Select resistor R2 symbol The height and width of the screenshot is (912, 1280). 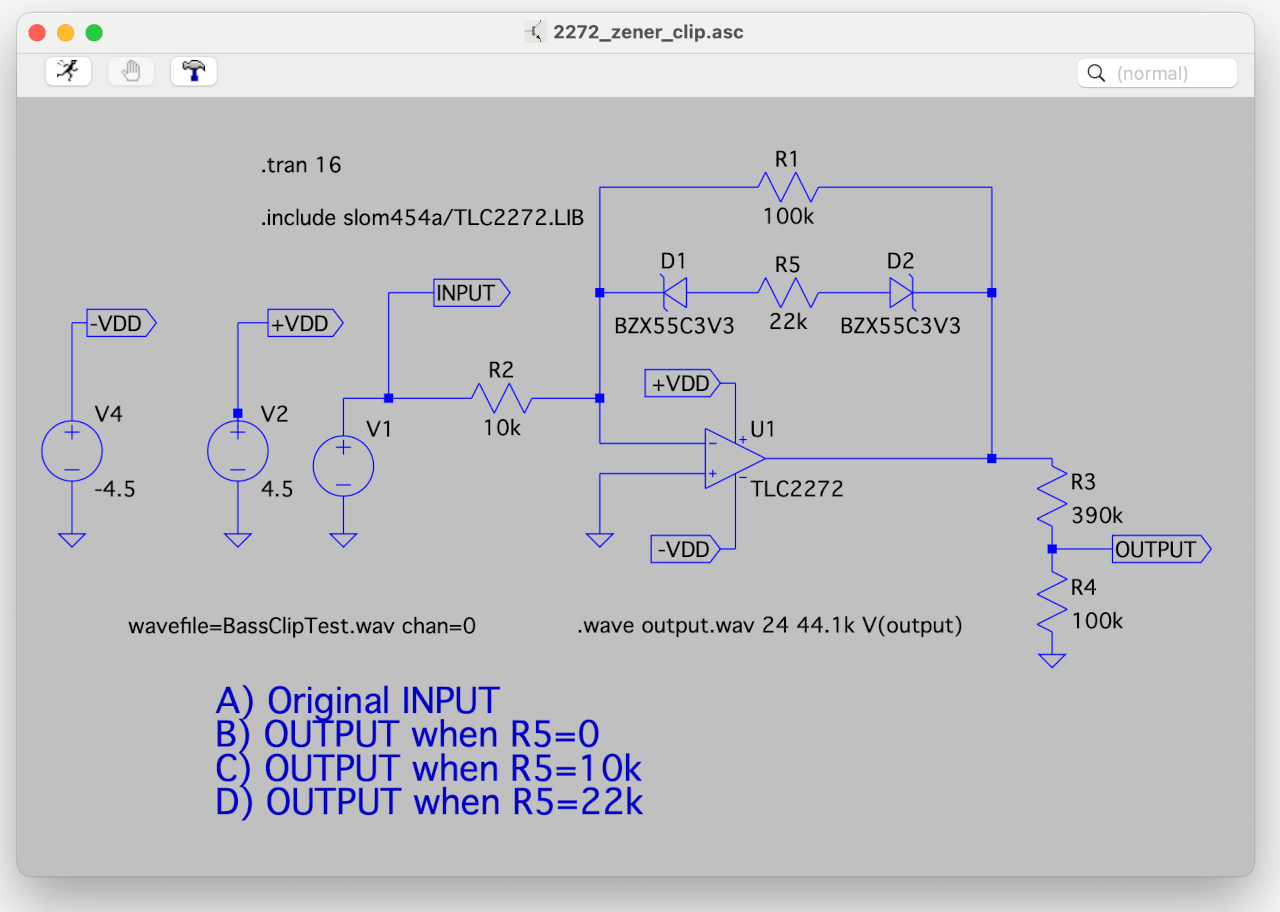point(501,398)
